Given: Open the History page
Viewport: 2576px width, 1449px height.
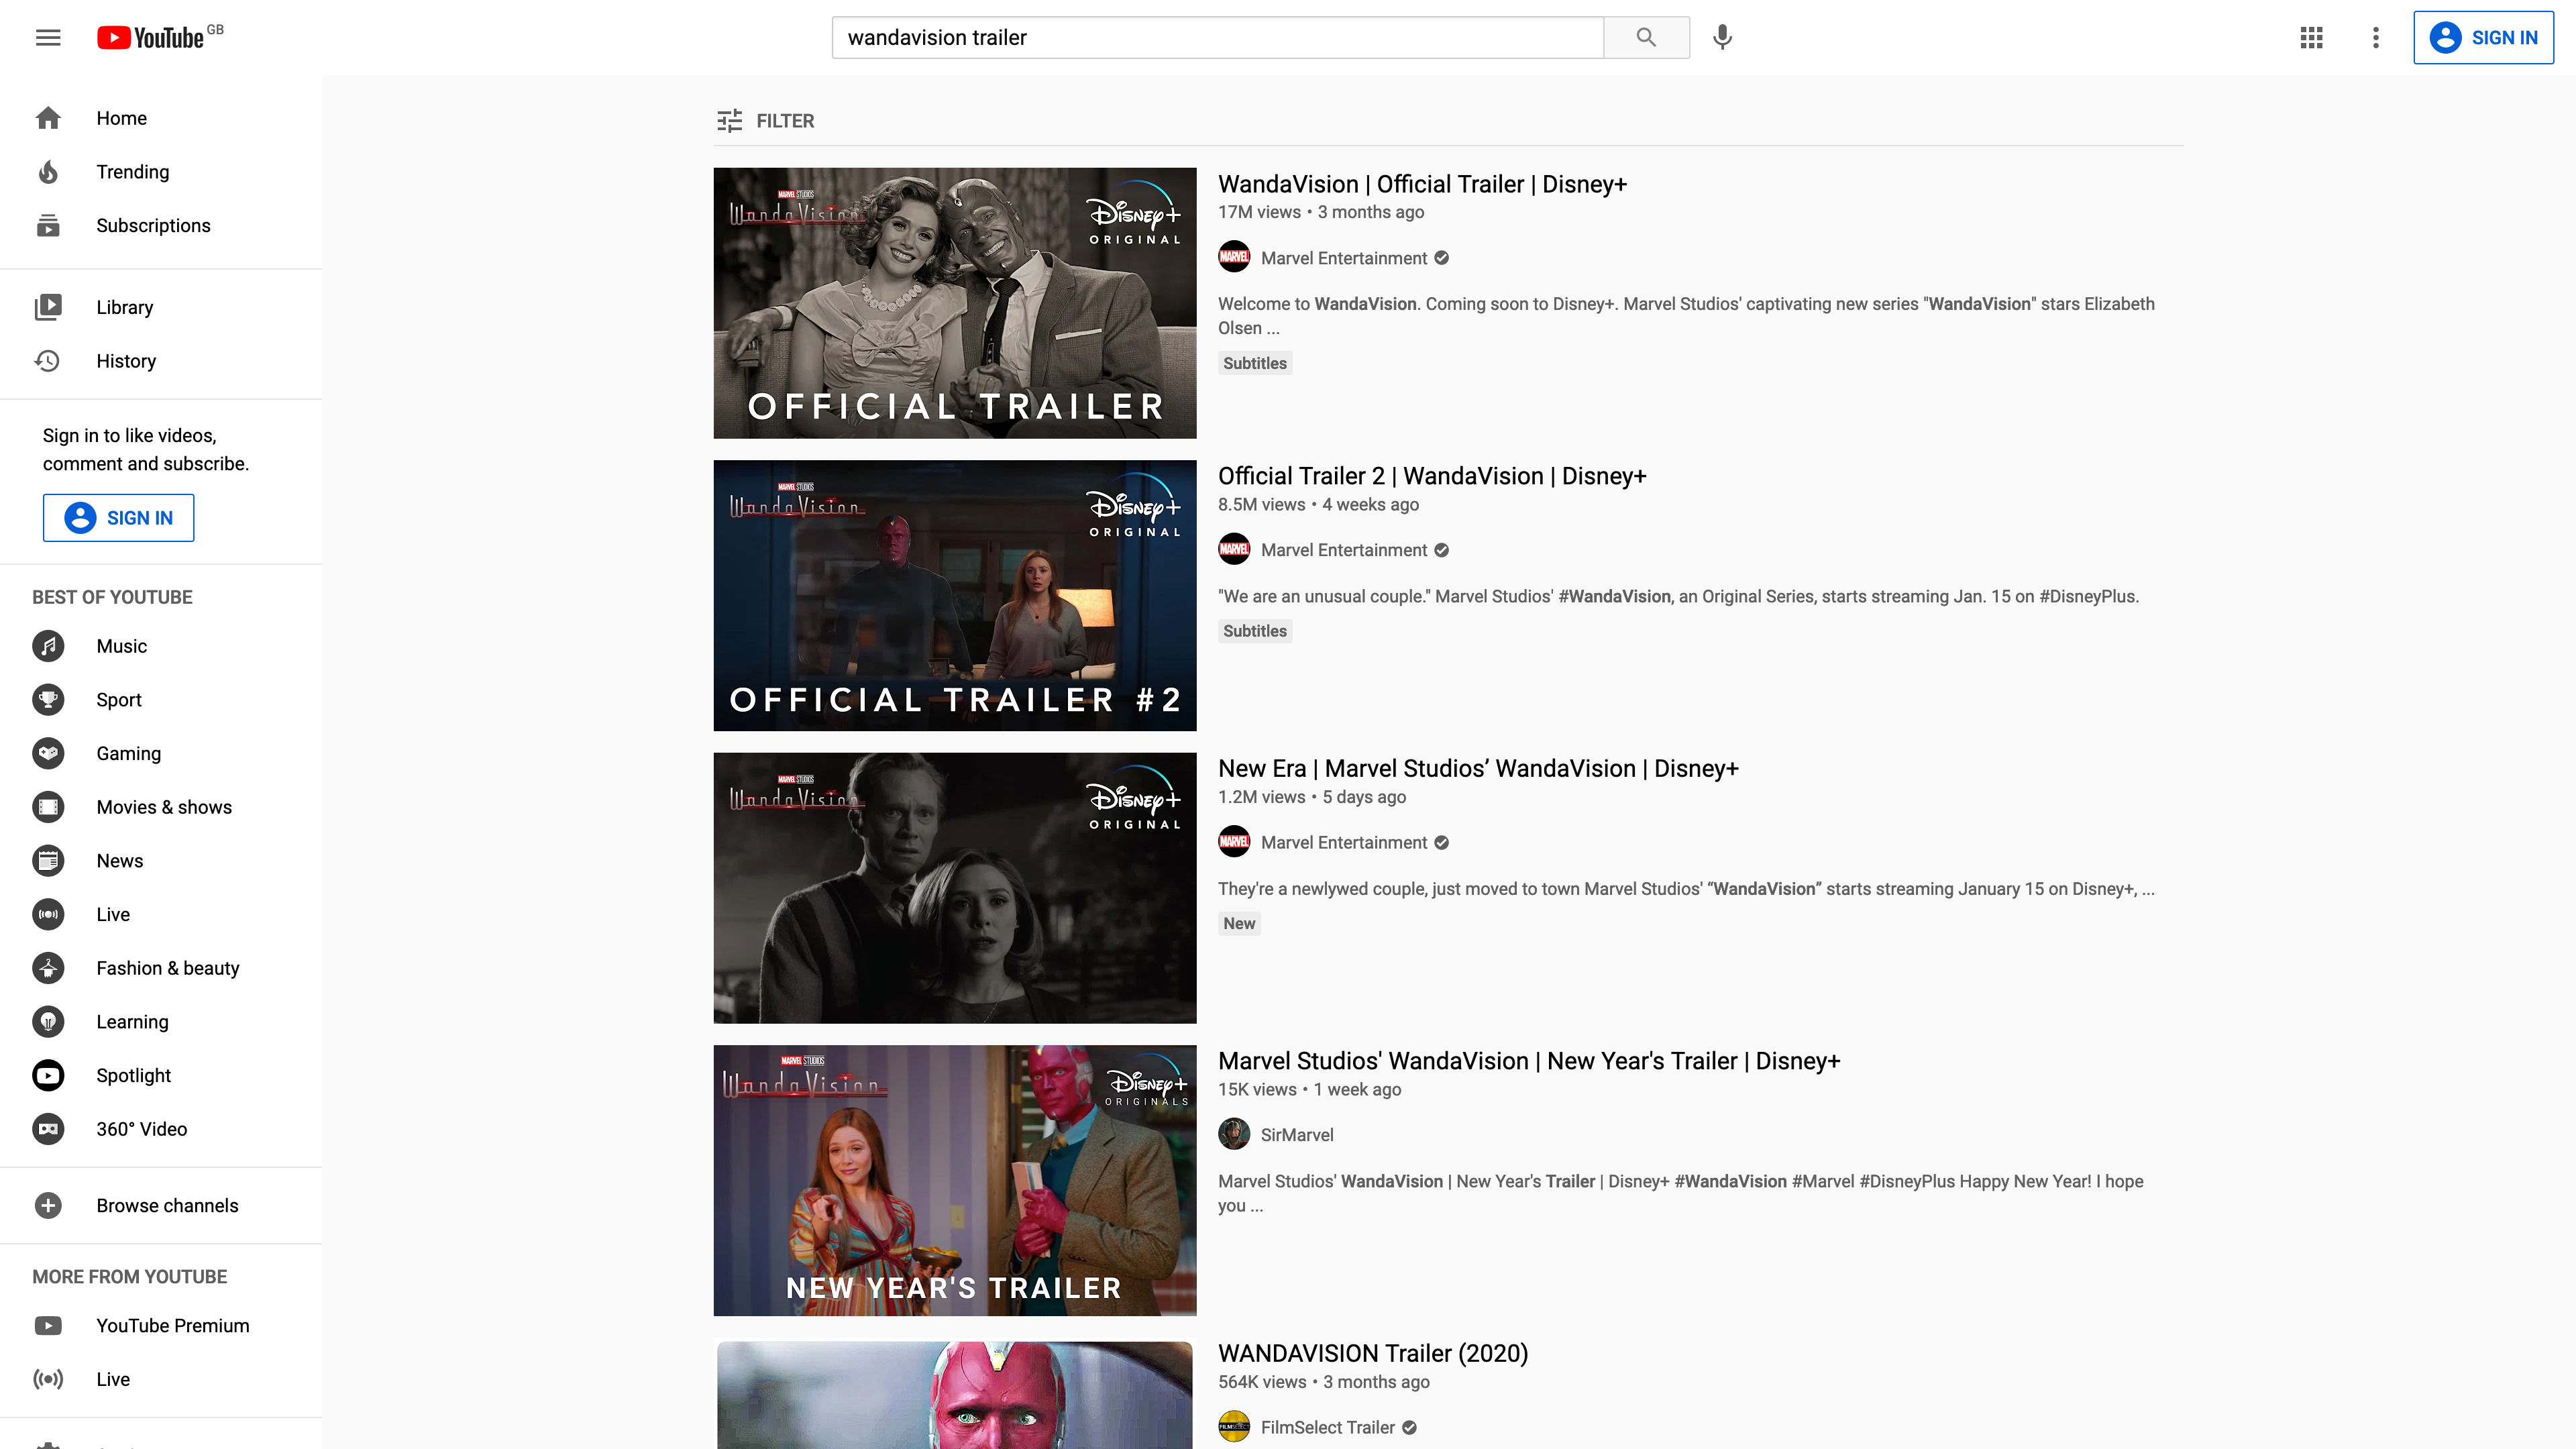Looking at the screenshot, I should pos(125,360).
